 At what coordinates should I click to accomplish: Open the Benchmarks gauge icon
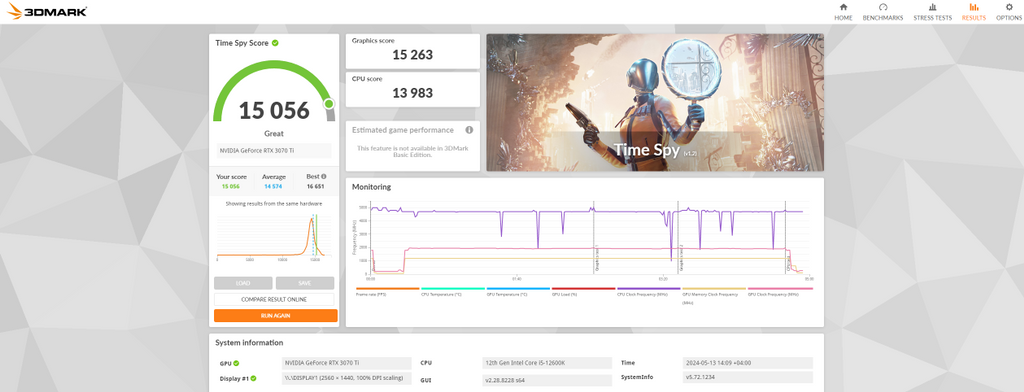[883, 7]
